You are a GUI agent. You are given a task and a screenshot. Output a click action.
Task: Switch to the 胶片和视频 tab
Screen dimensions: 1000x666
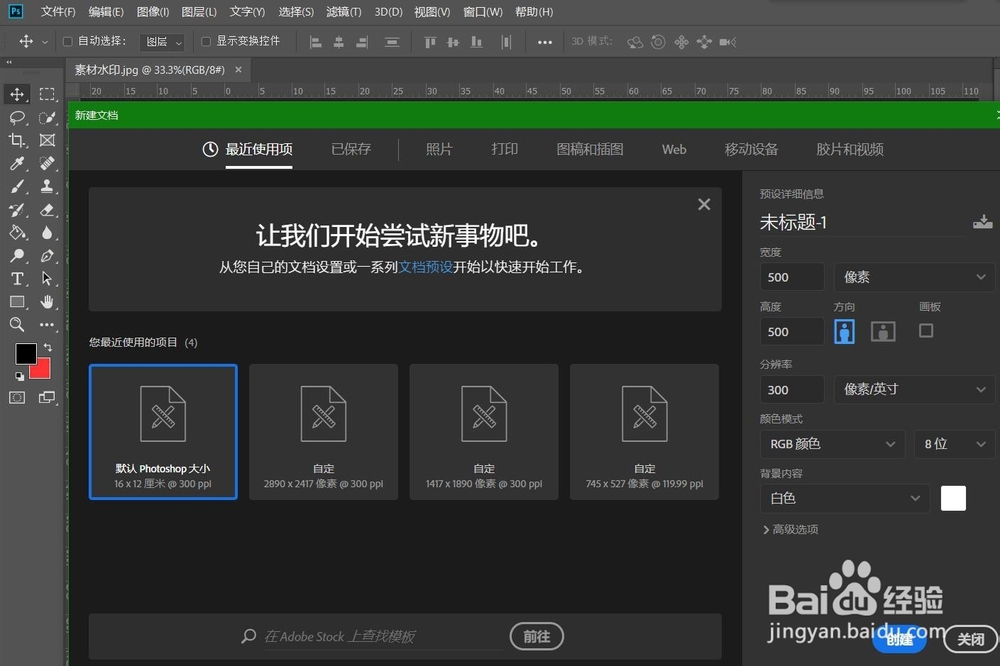(849, 149)
